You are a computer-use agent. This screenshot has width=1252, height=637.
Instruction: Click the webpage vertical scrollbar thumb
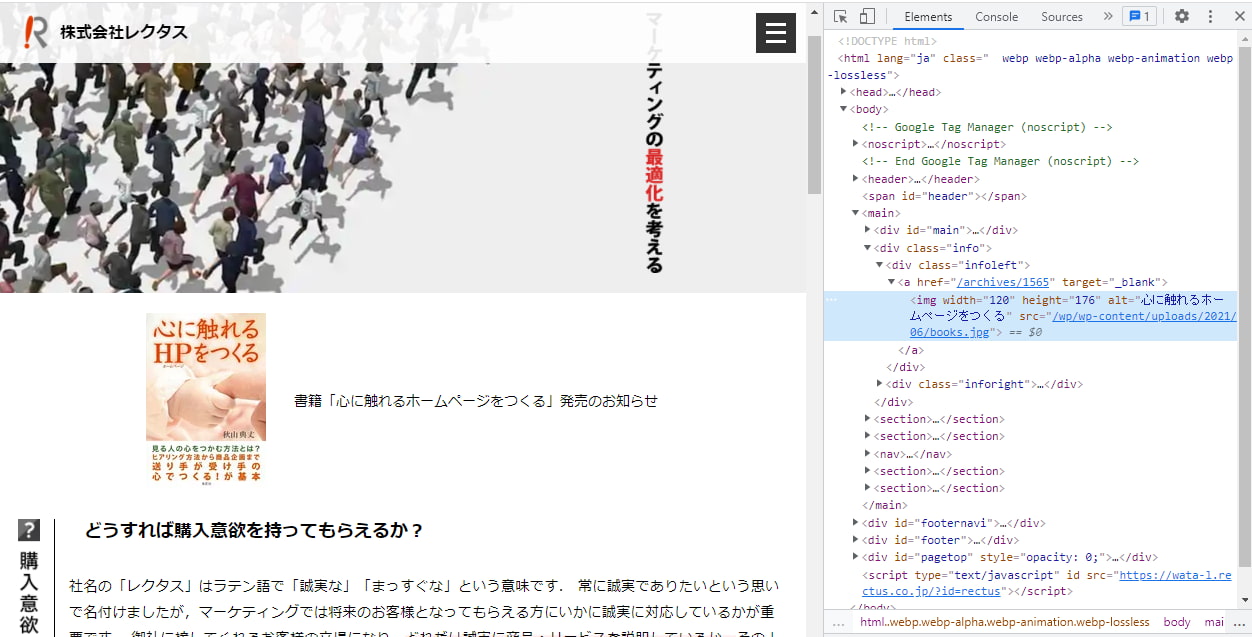pyautogui.click(x=815, y=115)
